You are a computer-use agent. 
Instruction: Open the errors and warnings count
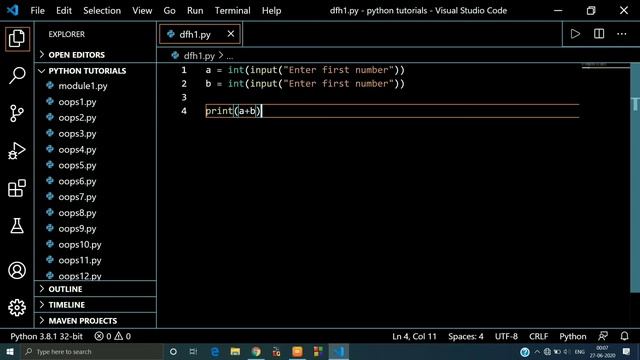click(x=113, y=336)
